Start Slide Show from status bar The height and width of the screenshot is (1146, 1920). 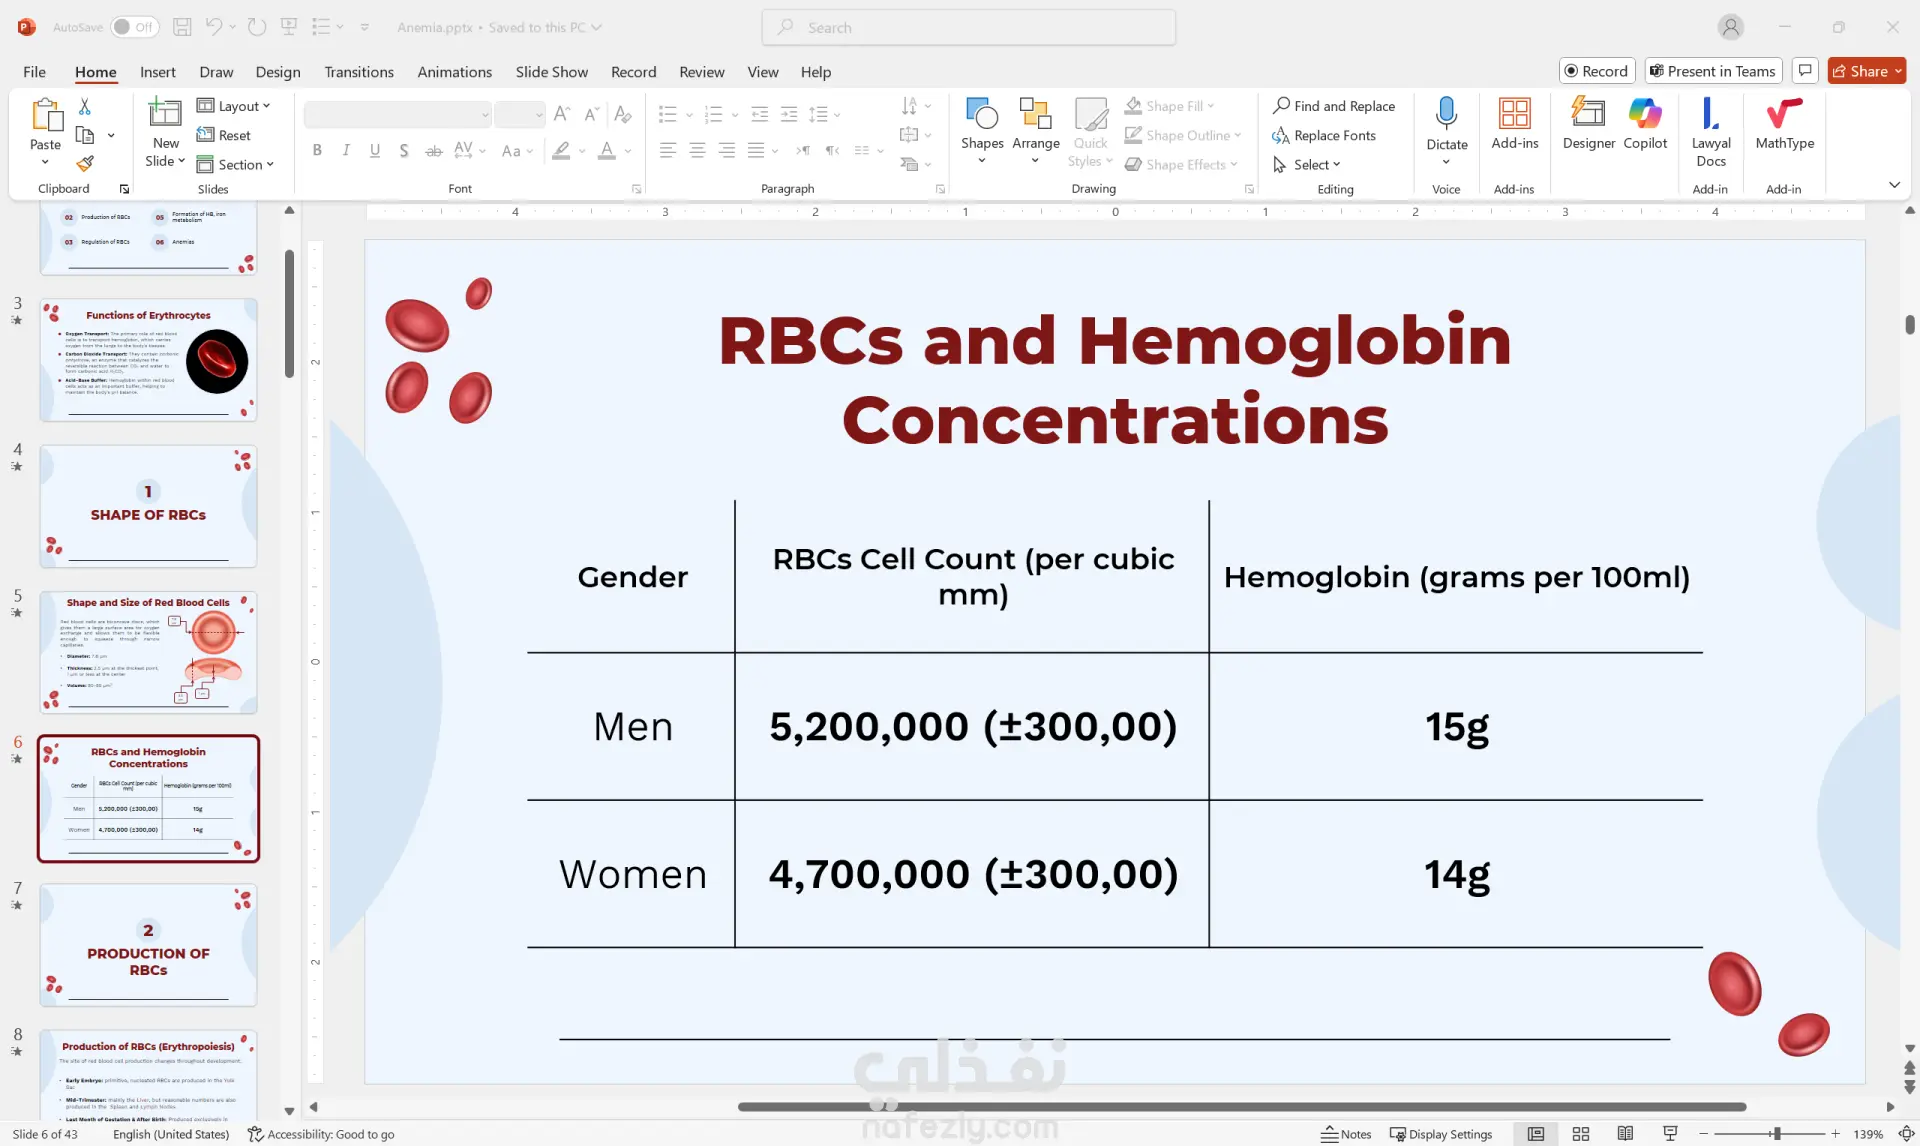[1670, 1134]
